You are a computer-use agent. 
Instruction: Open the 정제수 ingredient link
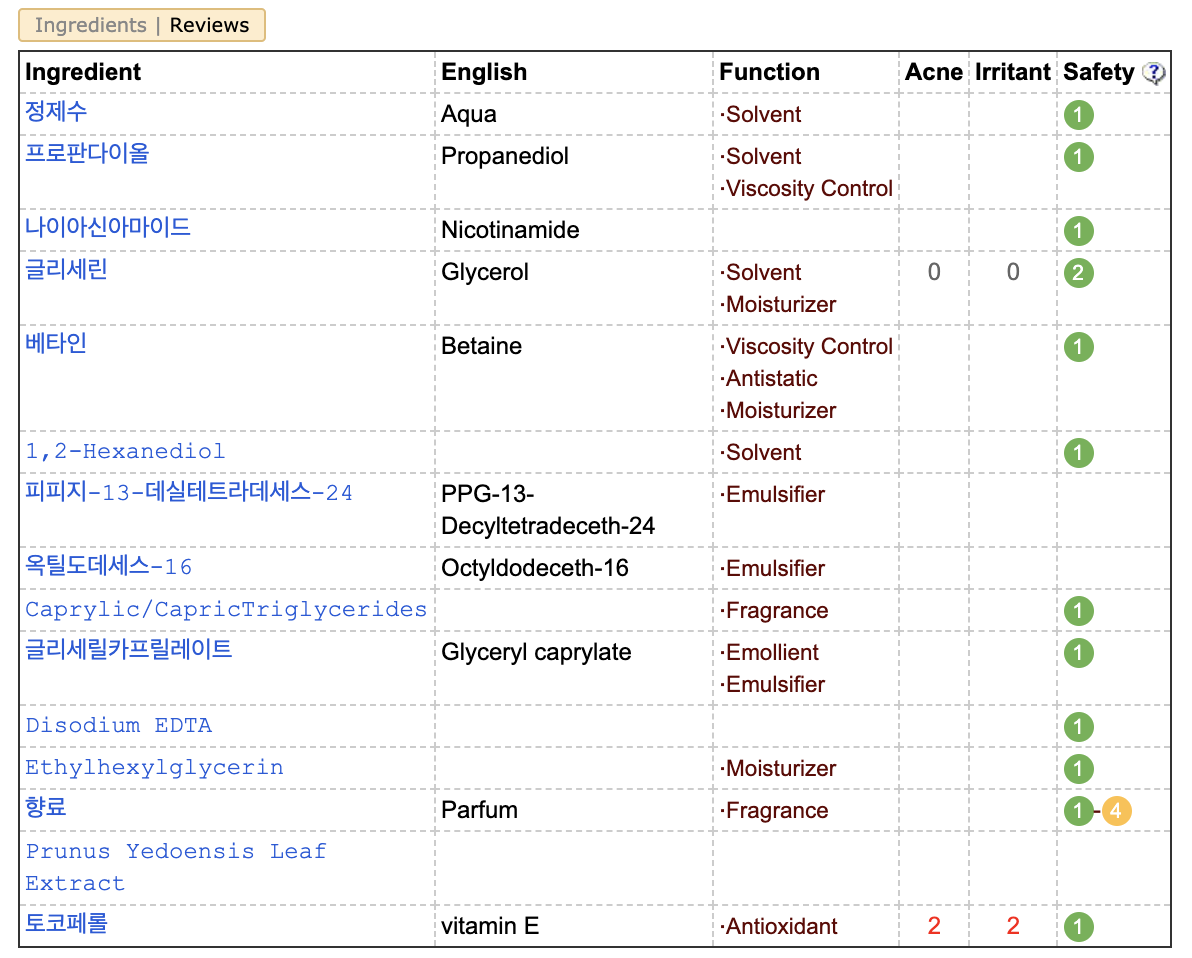point(56,111)
